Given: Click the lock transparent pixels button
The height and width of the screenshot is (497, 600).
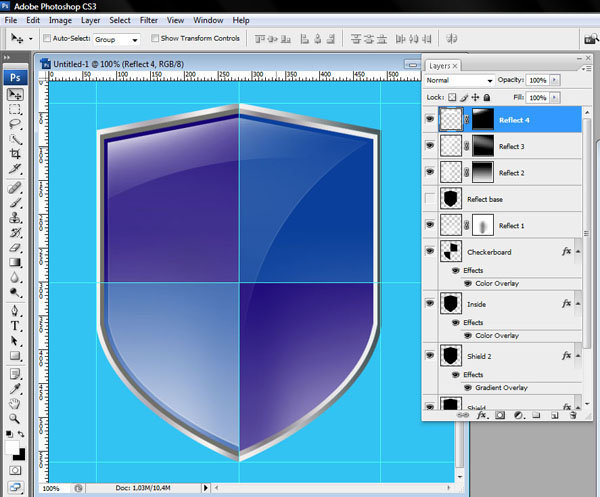Looking at the screenshot, I should 452,98.
